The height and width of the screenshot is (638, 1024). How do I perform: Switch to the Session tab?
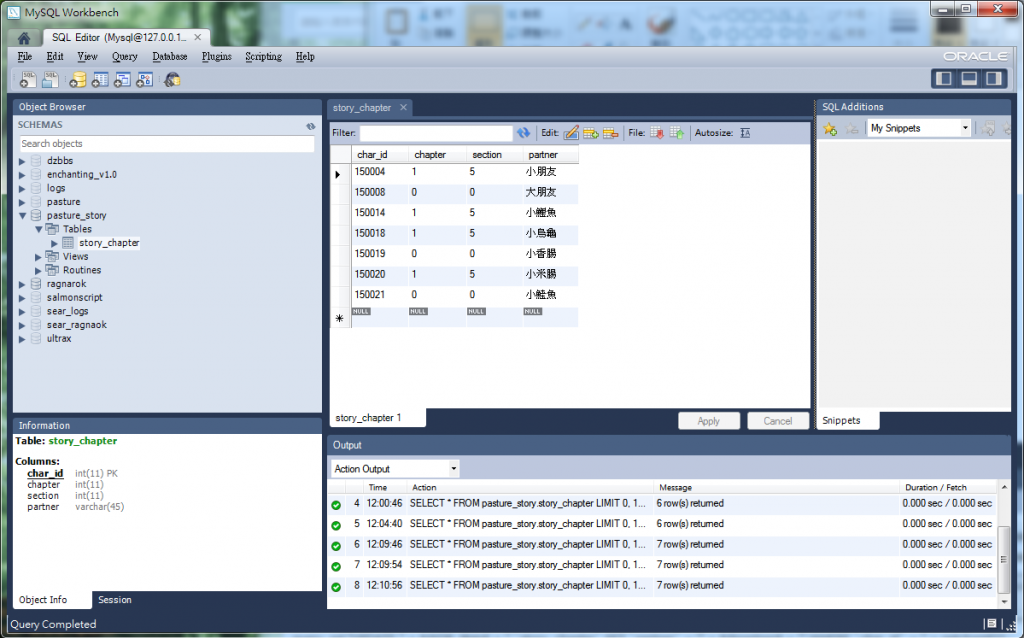114,599
